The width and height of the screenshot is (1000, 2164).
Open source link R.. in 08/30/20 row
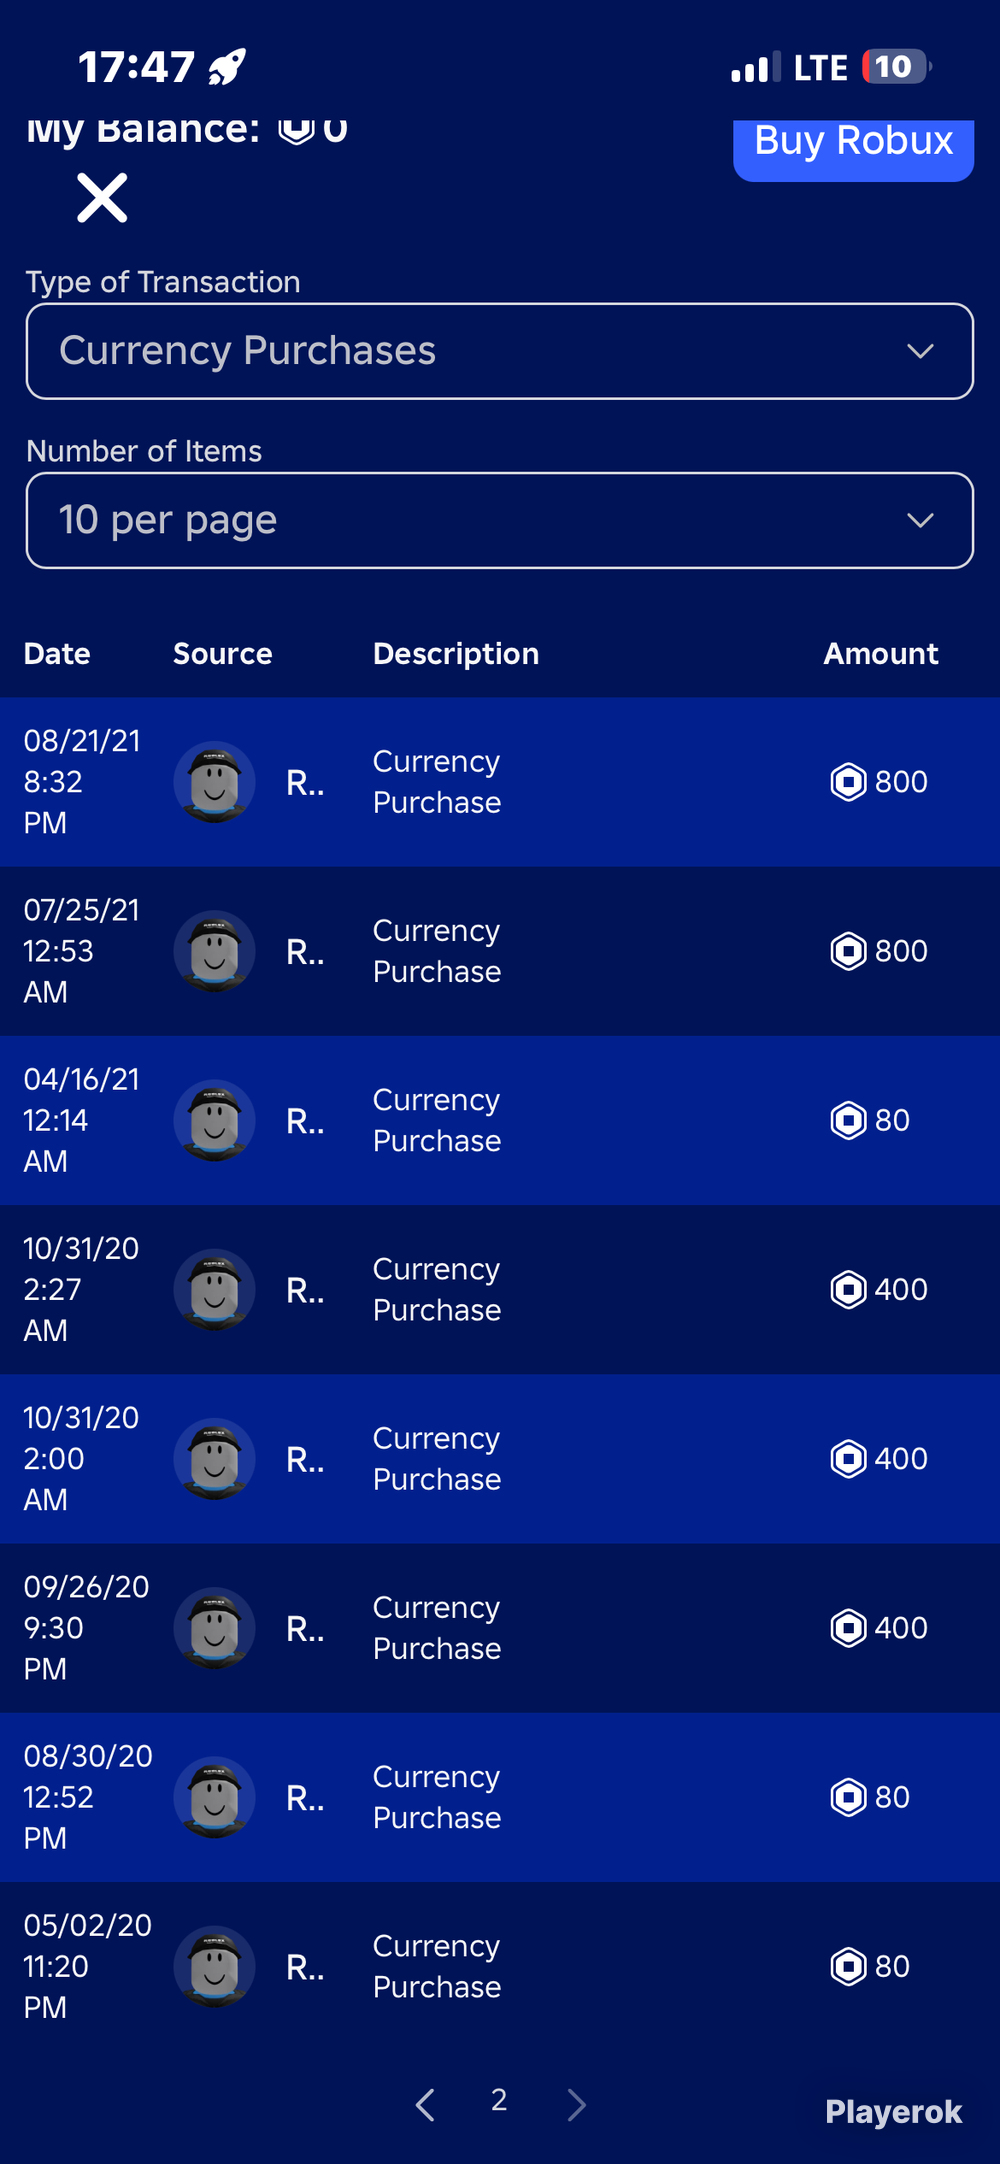305,1798
